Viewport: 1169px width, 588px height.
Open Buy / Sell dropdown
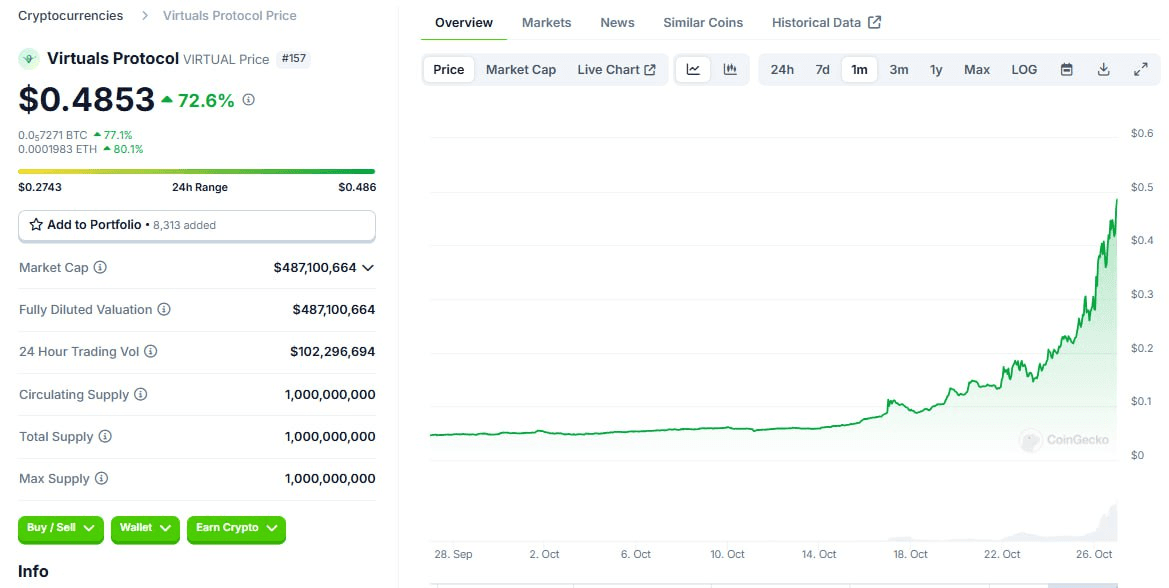pos(60,528)
